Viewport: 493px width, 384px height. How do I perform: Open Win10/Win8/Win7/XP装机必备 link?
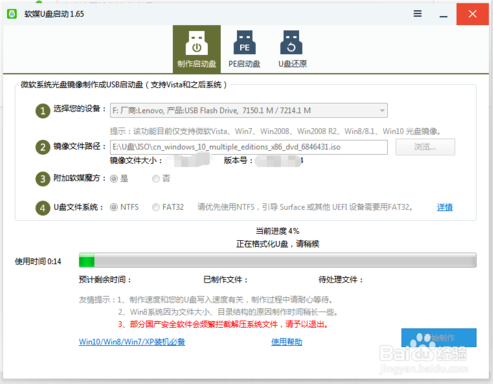coord(132,342)
